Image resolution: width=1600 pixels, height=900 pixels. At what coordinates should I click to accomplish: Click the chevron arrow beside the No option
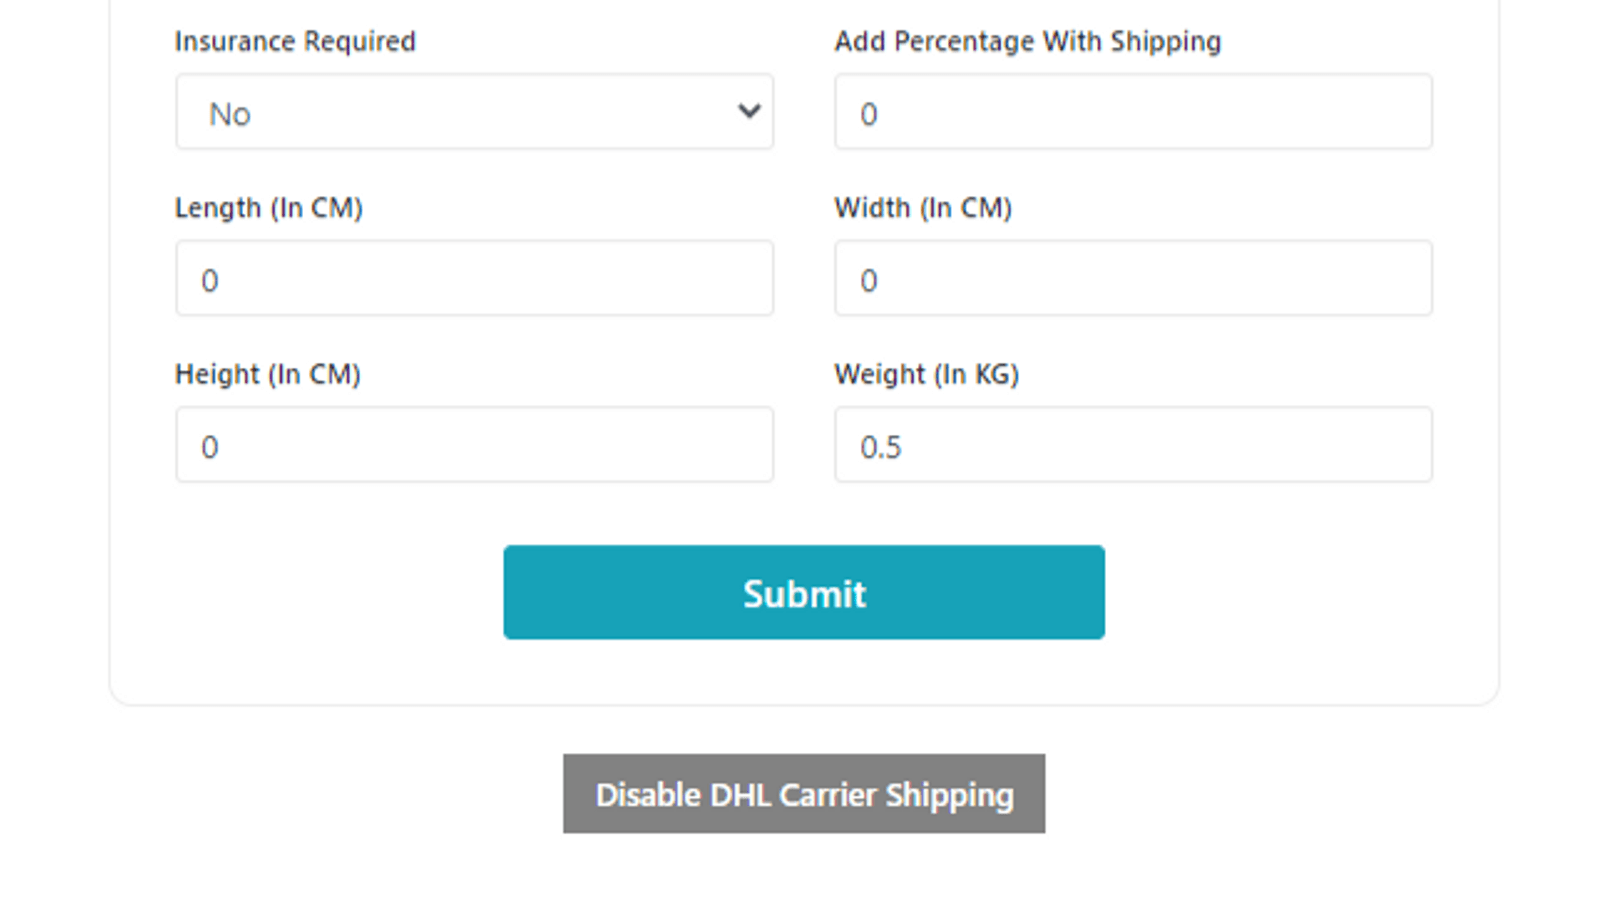point(749,112)
